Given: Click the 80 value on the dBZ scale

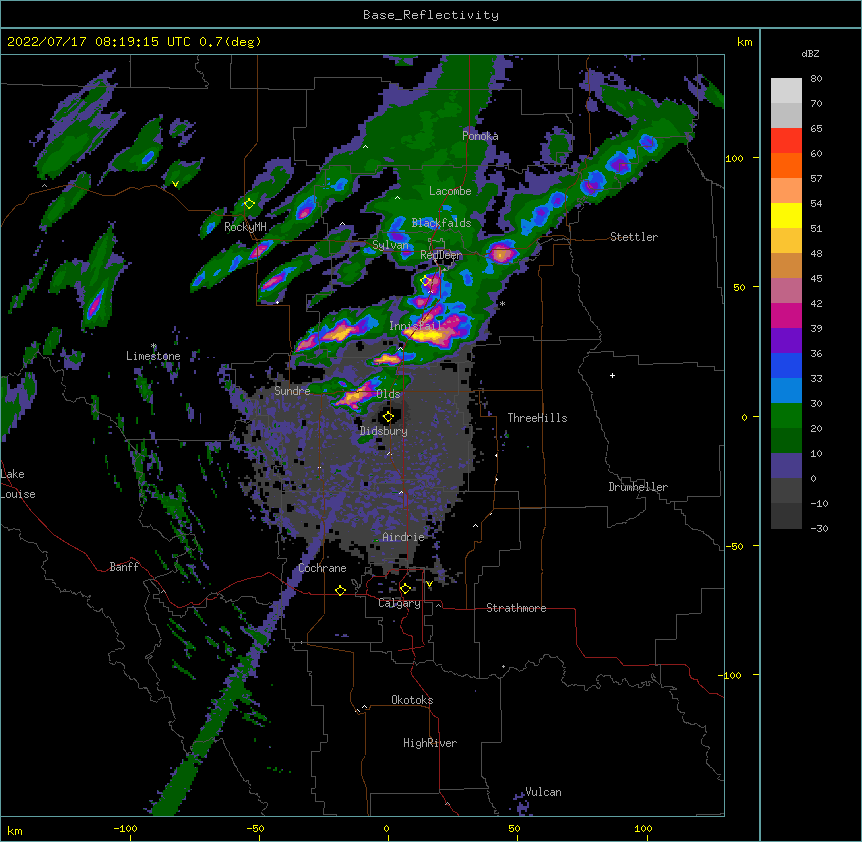Looking at the screenshot, I should (x=816, y=79).
